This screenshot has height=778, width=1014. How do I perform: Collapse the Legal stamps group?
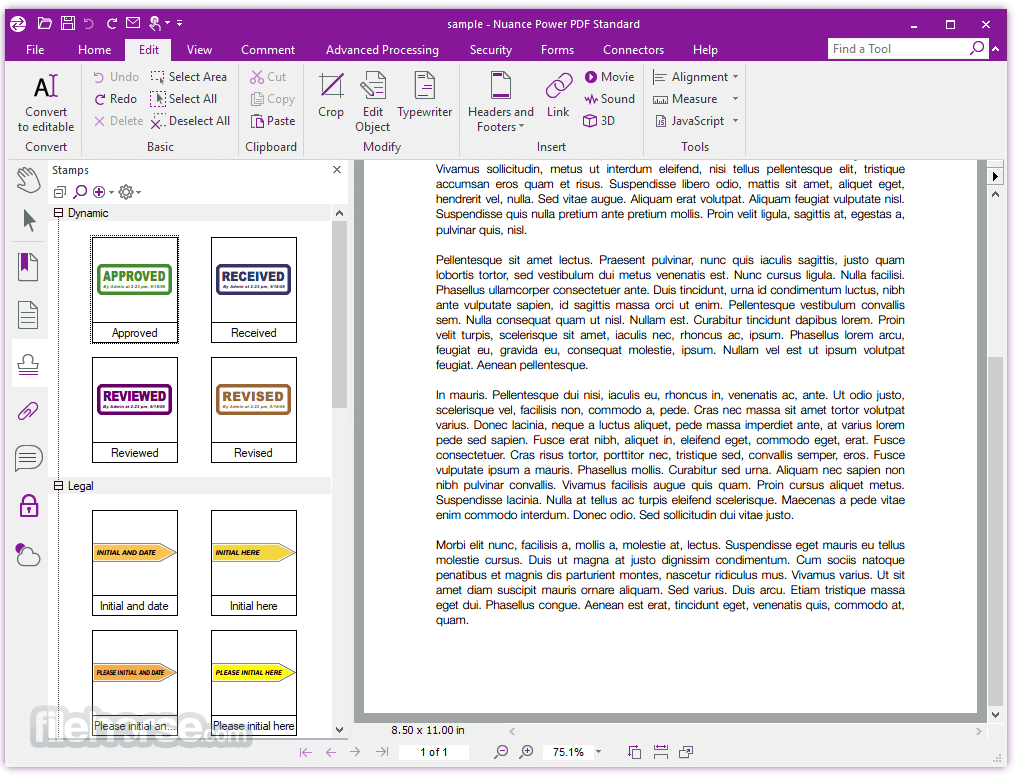click(x=59, y=486)
